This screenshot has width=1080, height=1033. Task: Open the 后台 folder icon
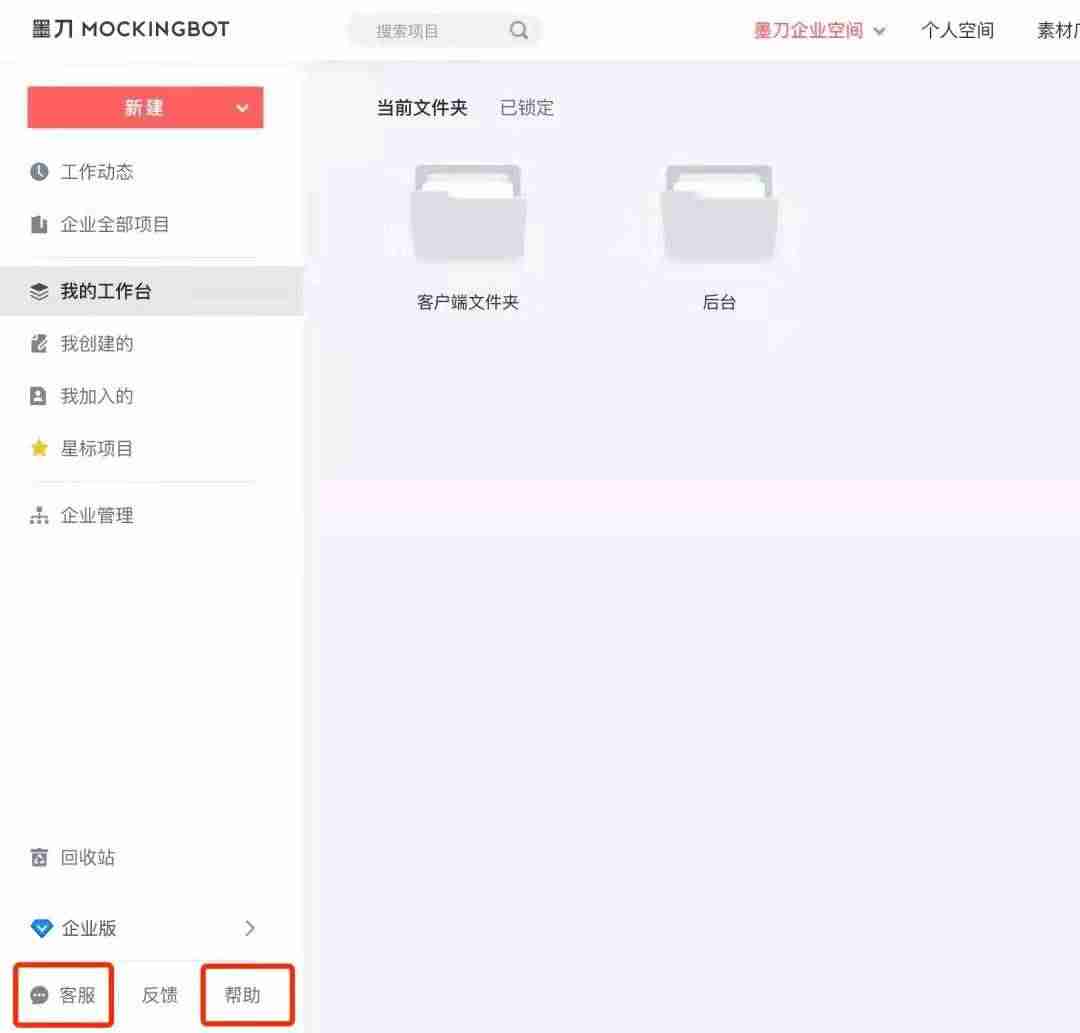click(719, 213)
